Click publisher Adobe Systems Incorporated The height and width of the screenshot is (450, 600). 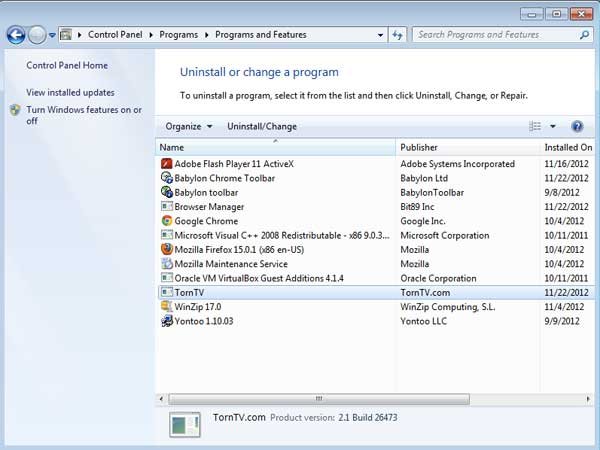(x=457, y=164)
